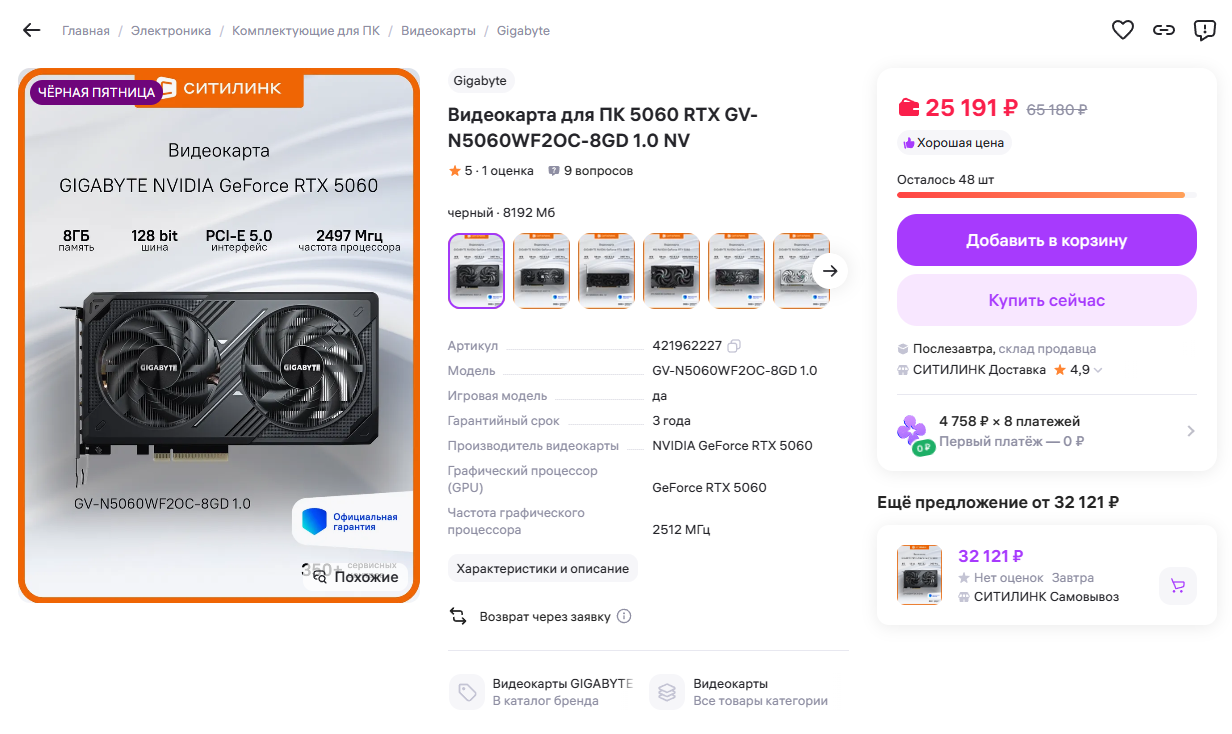Add product to favorites with heart icon

click(x=1123, y=30)
